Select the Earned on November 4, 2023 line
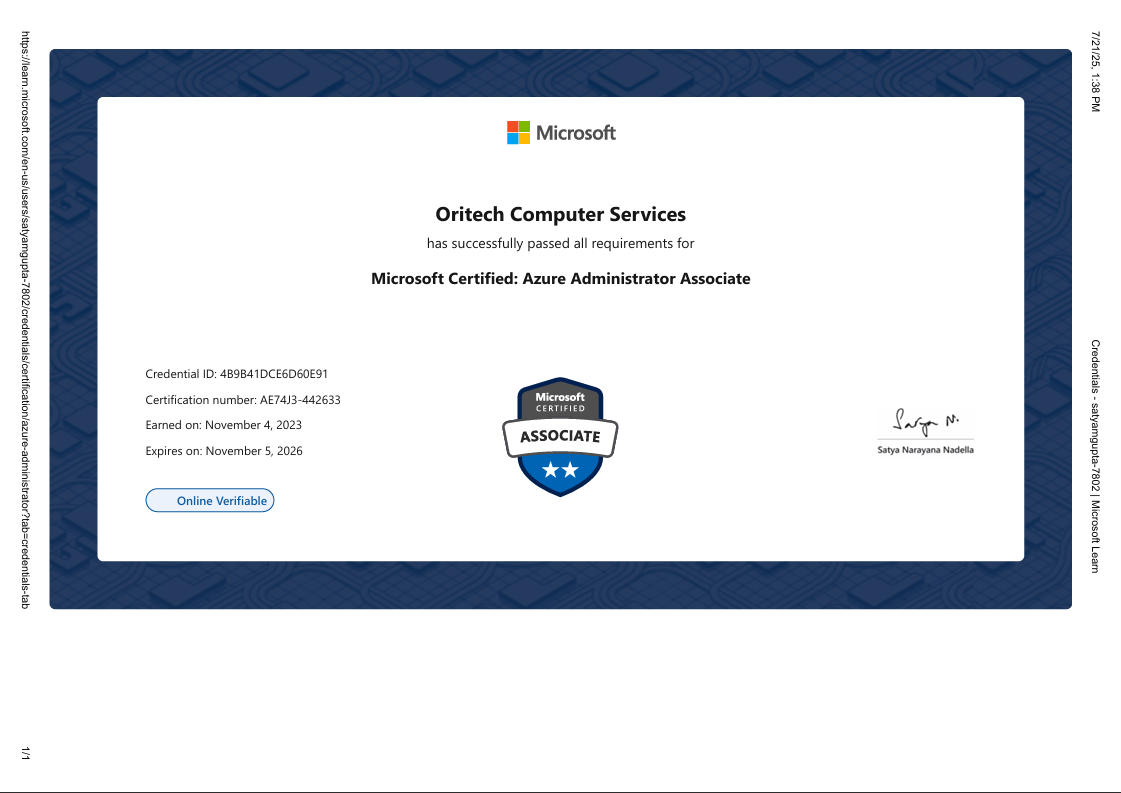 pos(224,425)
